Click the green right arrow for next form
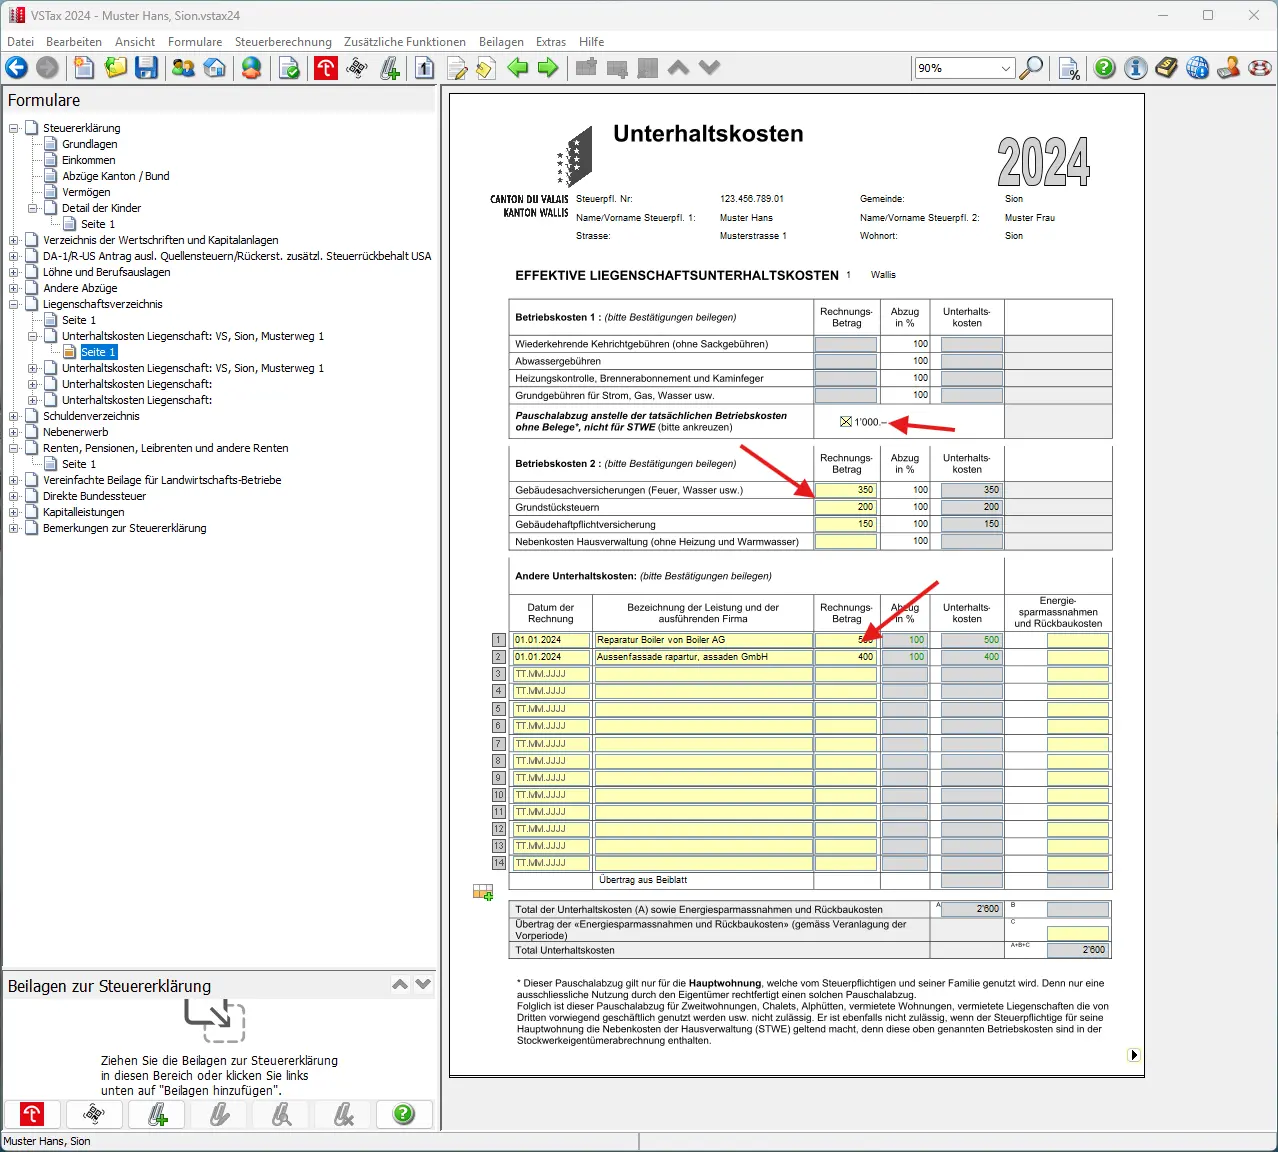This screenshot has width=1278, height=1152. pos(548,68)
